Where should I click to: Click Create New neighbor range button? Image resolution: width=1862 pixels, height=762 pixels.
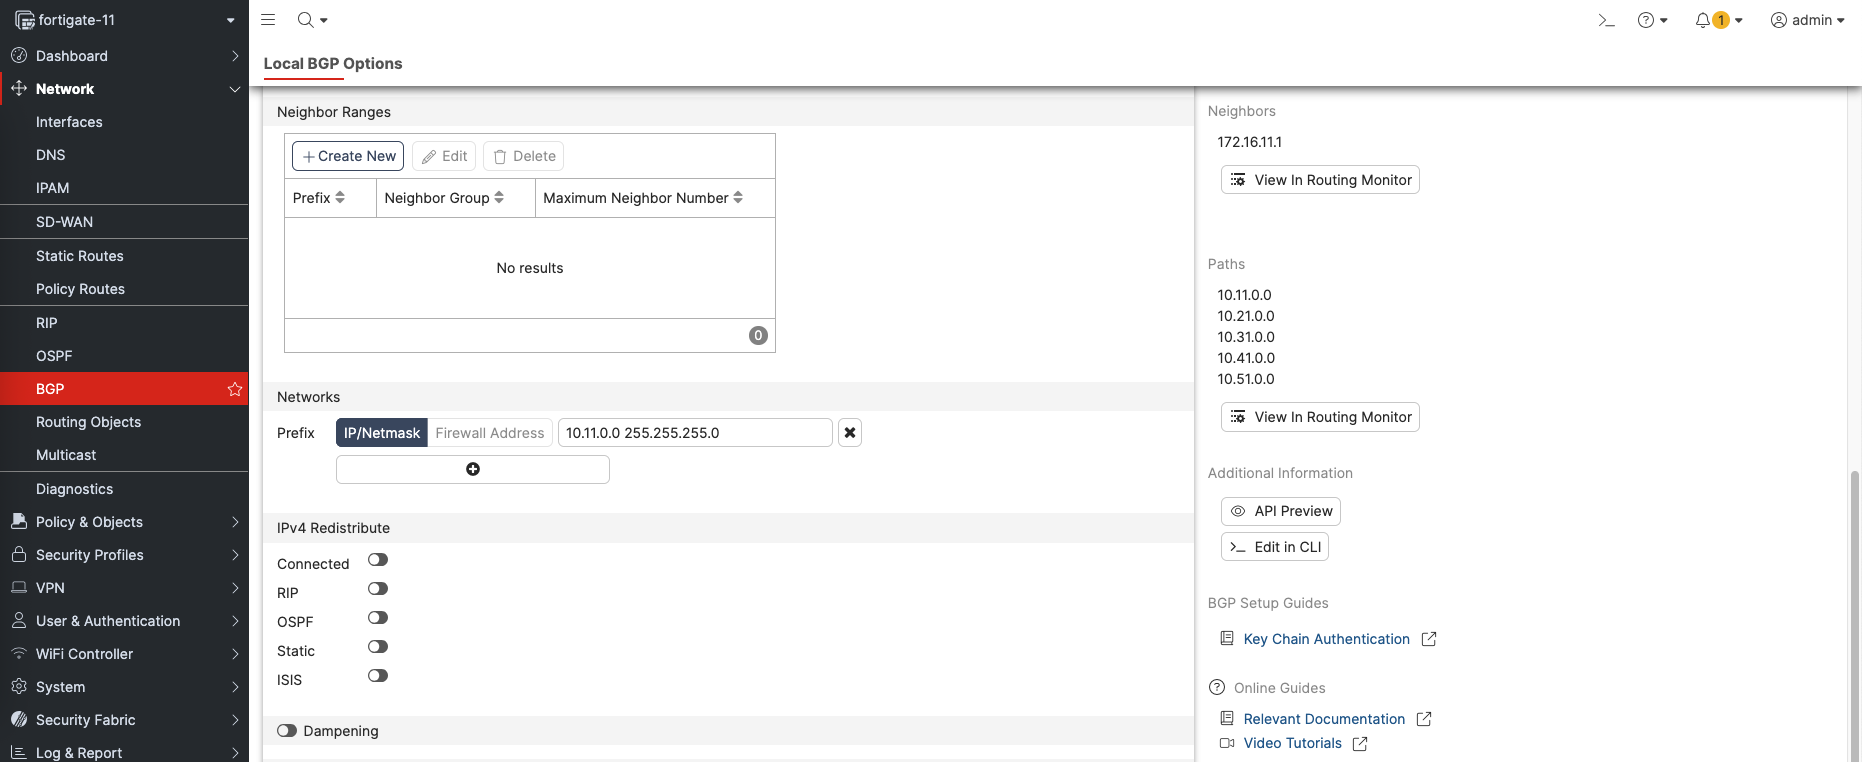[x=348, y=156]
